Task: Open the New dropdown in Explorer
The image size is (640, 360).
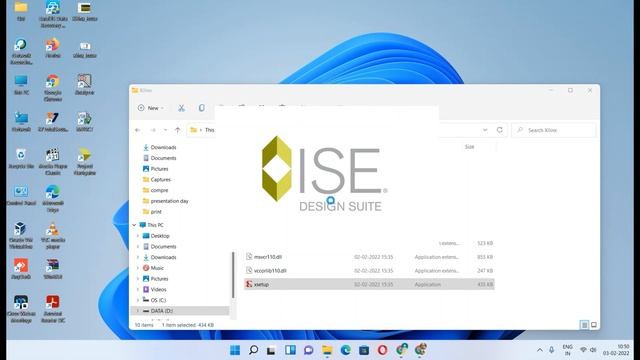Action: pyautogui.click(x=151, y=108)
